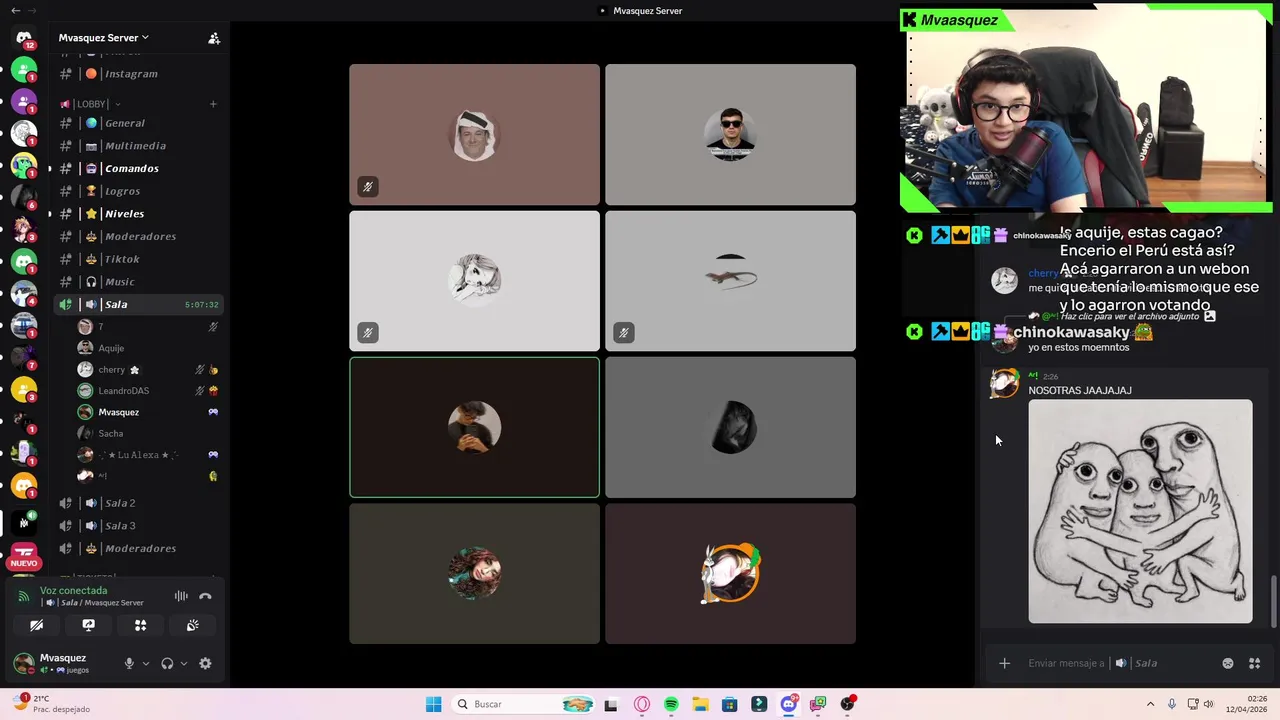
Task: Open the Tiktok channel
Action: tap(139, 259)
